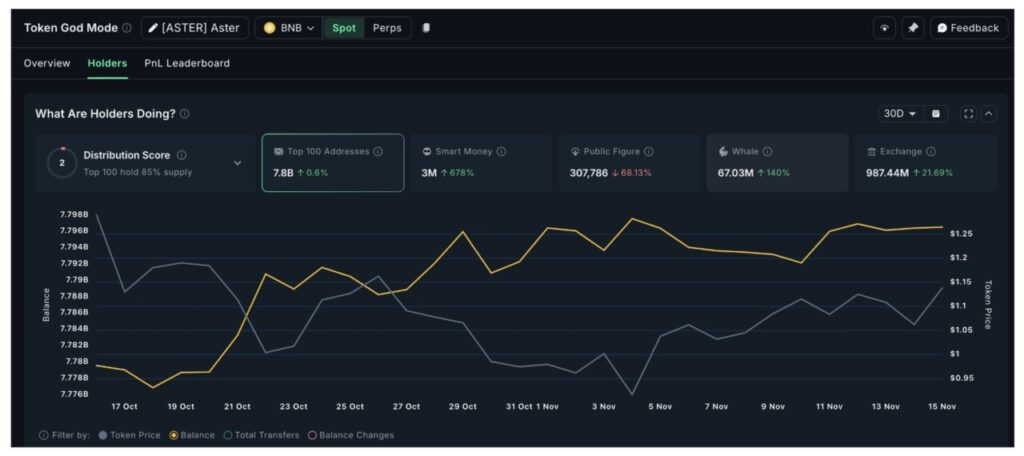This screenshot has width=1024, height=456.
Task: Click info icon beside Token God Mode
Action: click(x=127, y=28)
